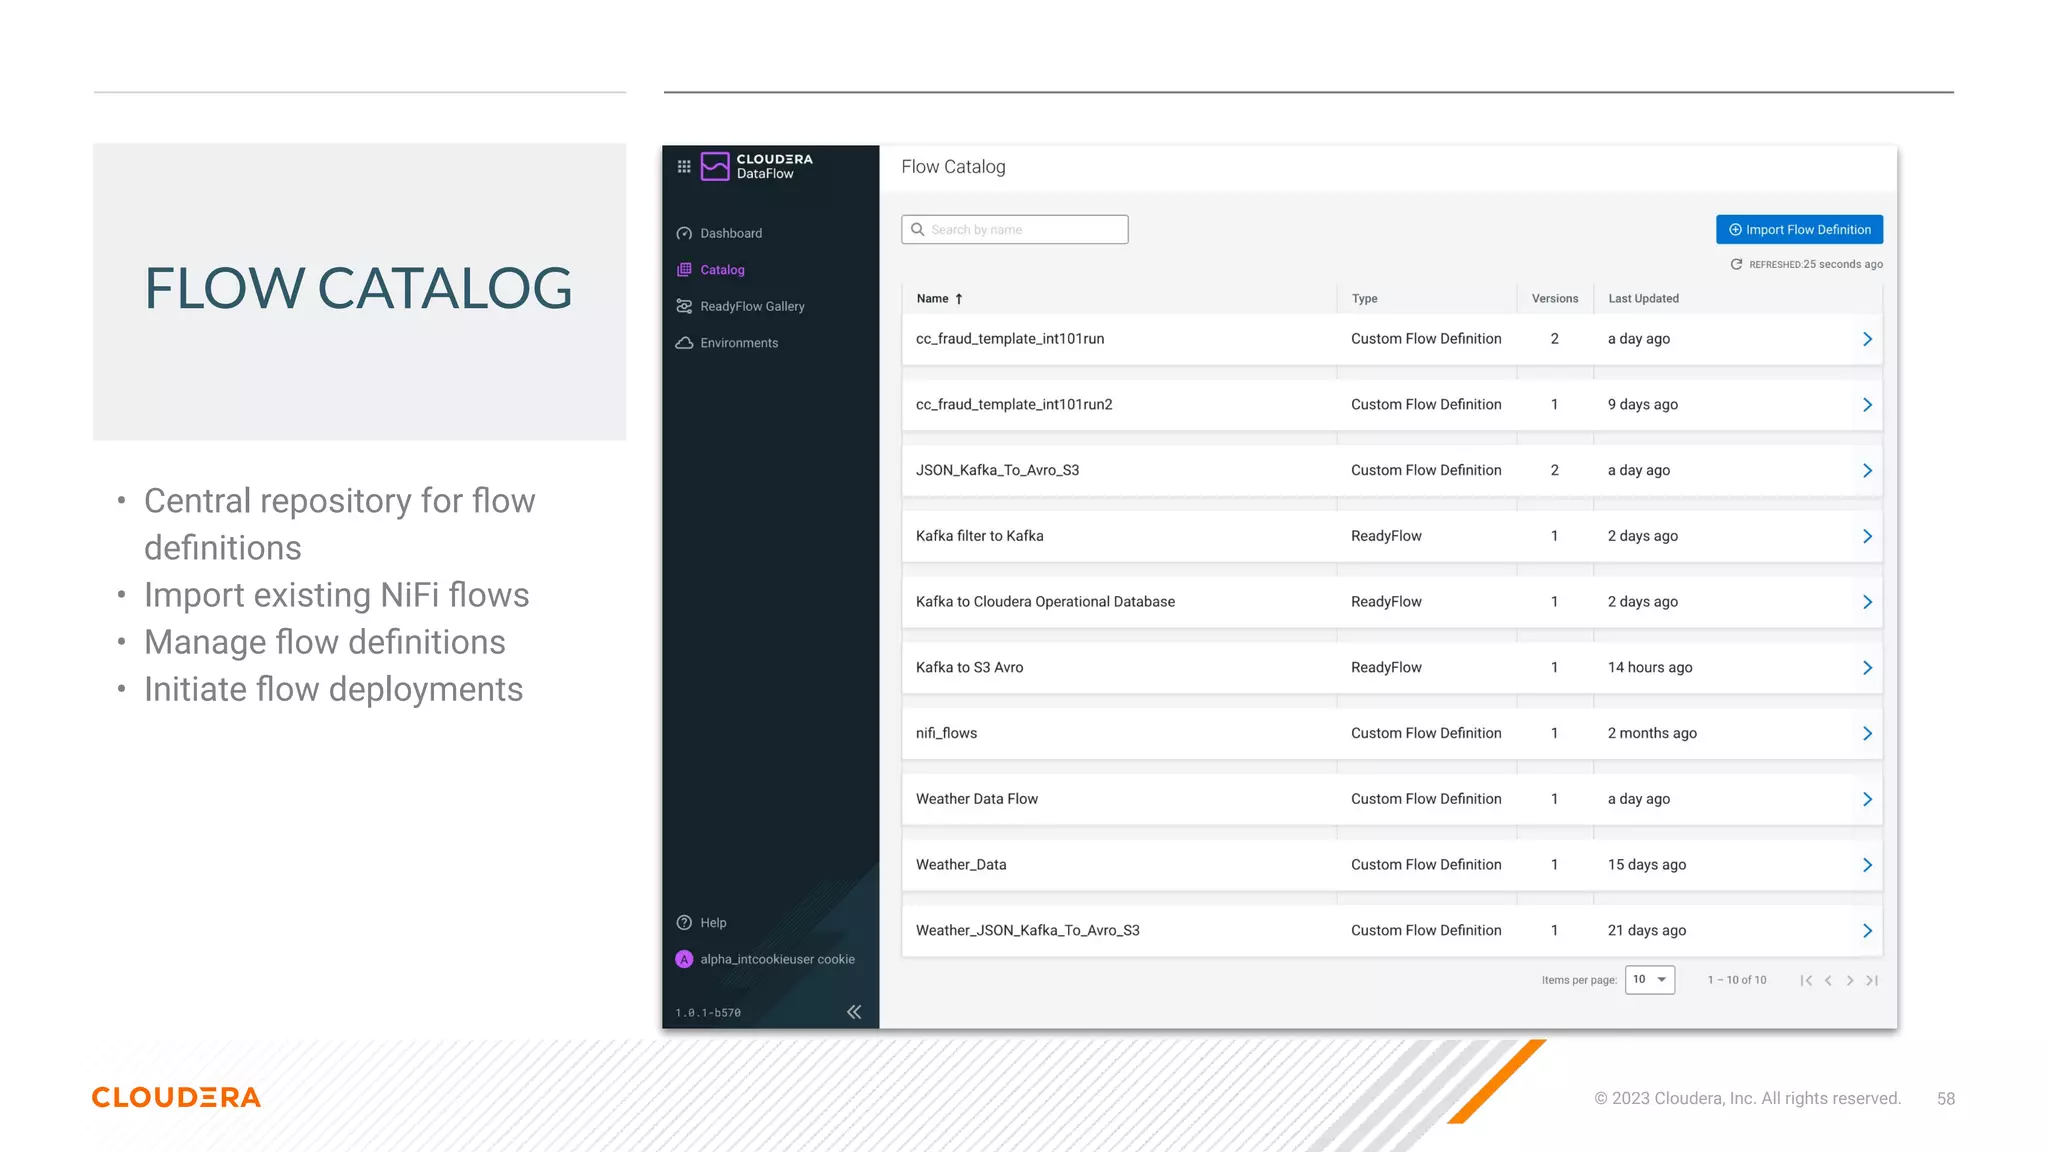The height and width of the screenshot is (1152, 2048).
Task: Sort by the Type column header
Action: [1364, 299]
